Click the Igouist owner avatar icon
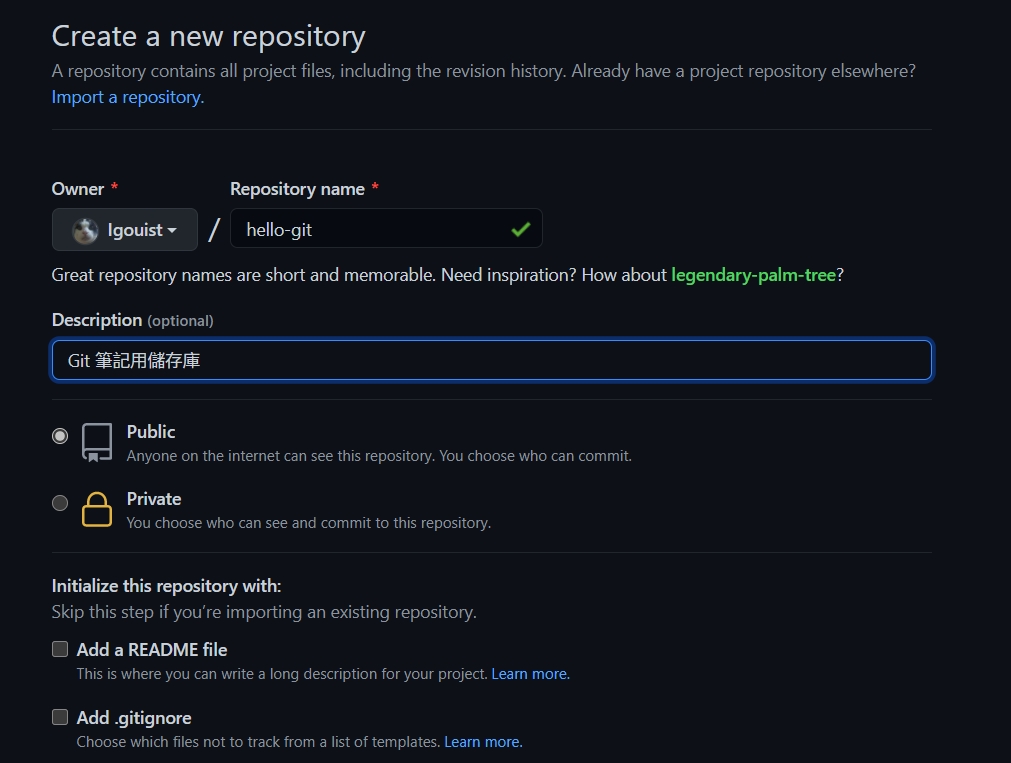Screen dimensions: 1011x763 tap(85, 230)
